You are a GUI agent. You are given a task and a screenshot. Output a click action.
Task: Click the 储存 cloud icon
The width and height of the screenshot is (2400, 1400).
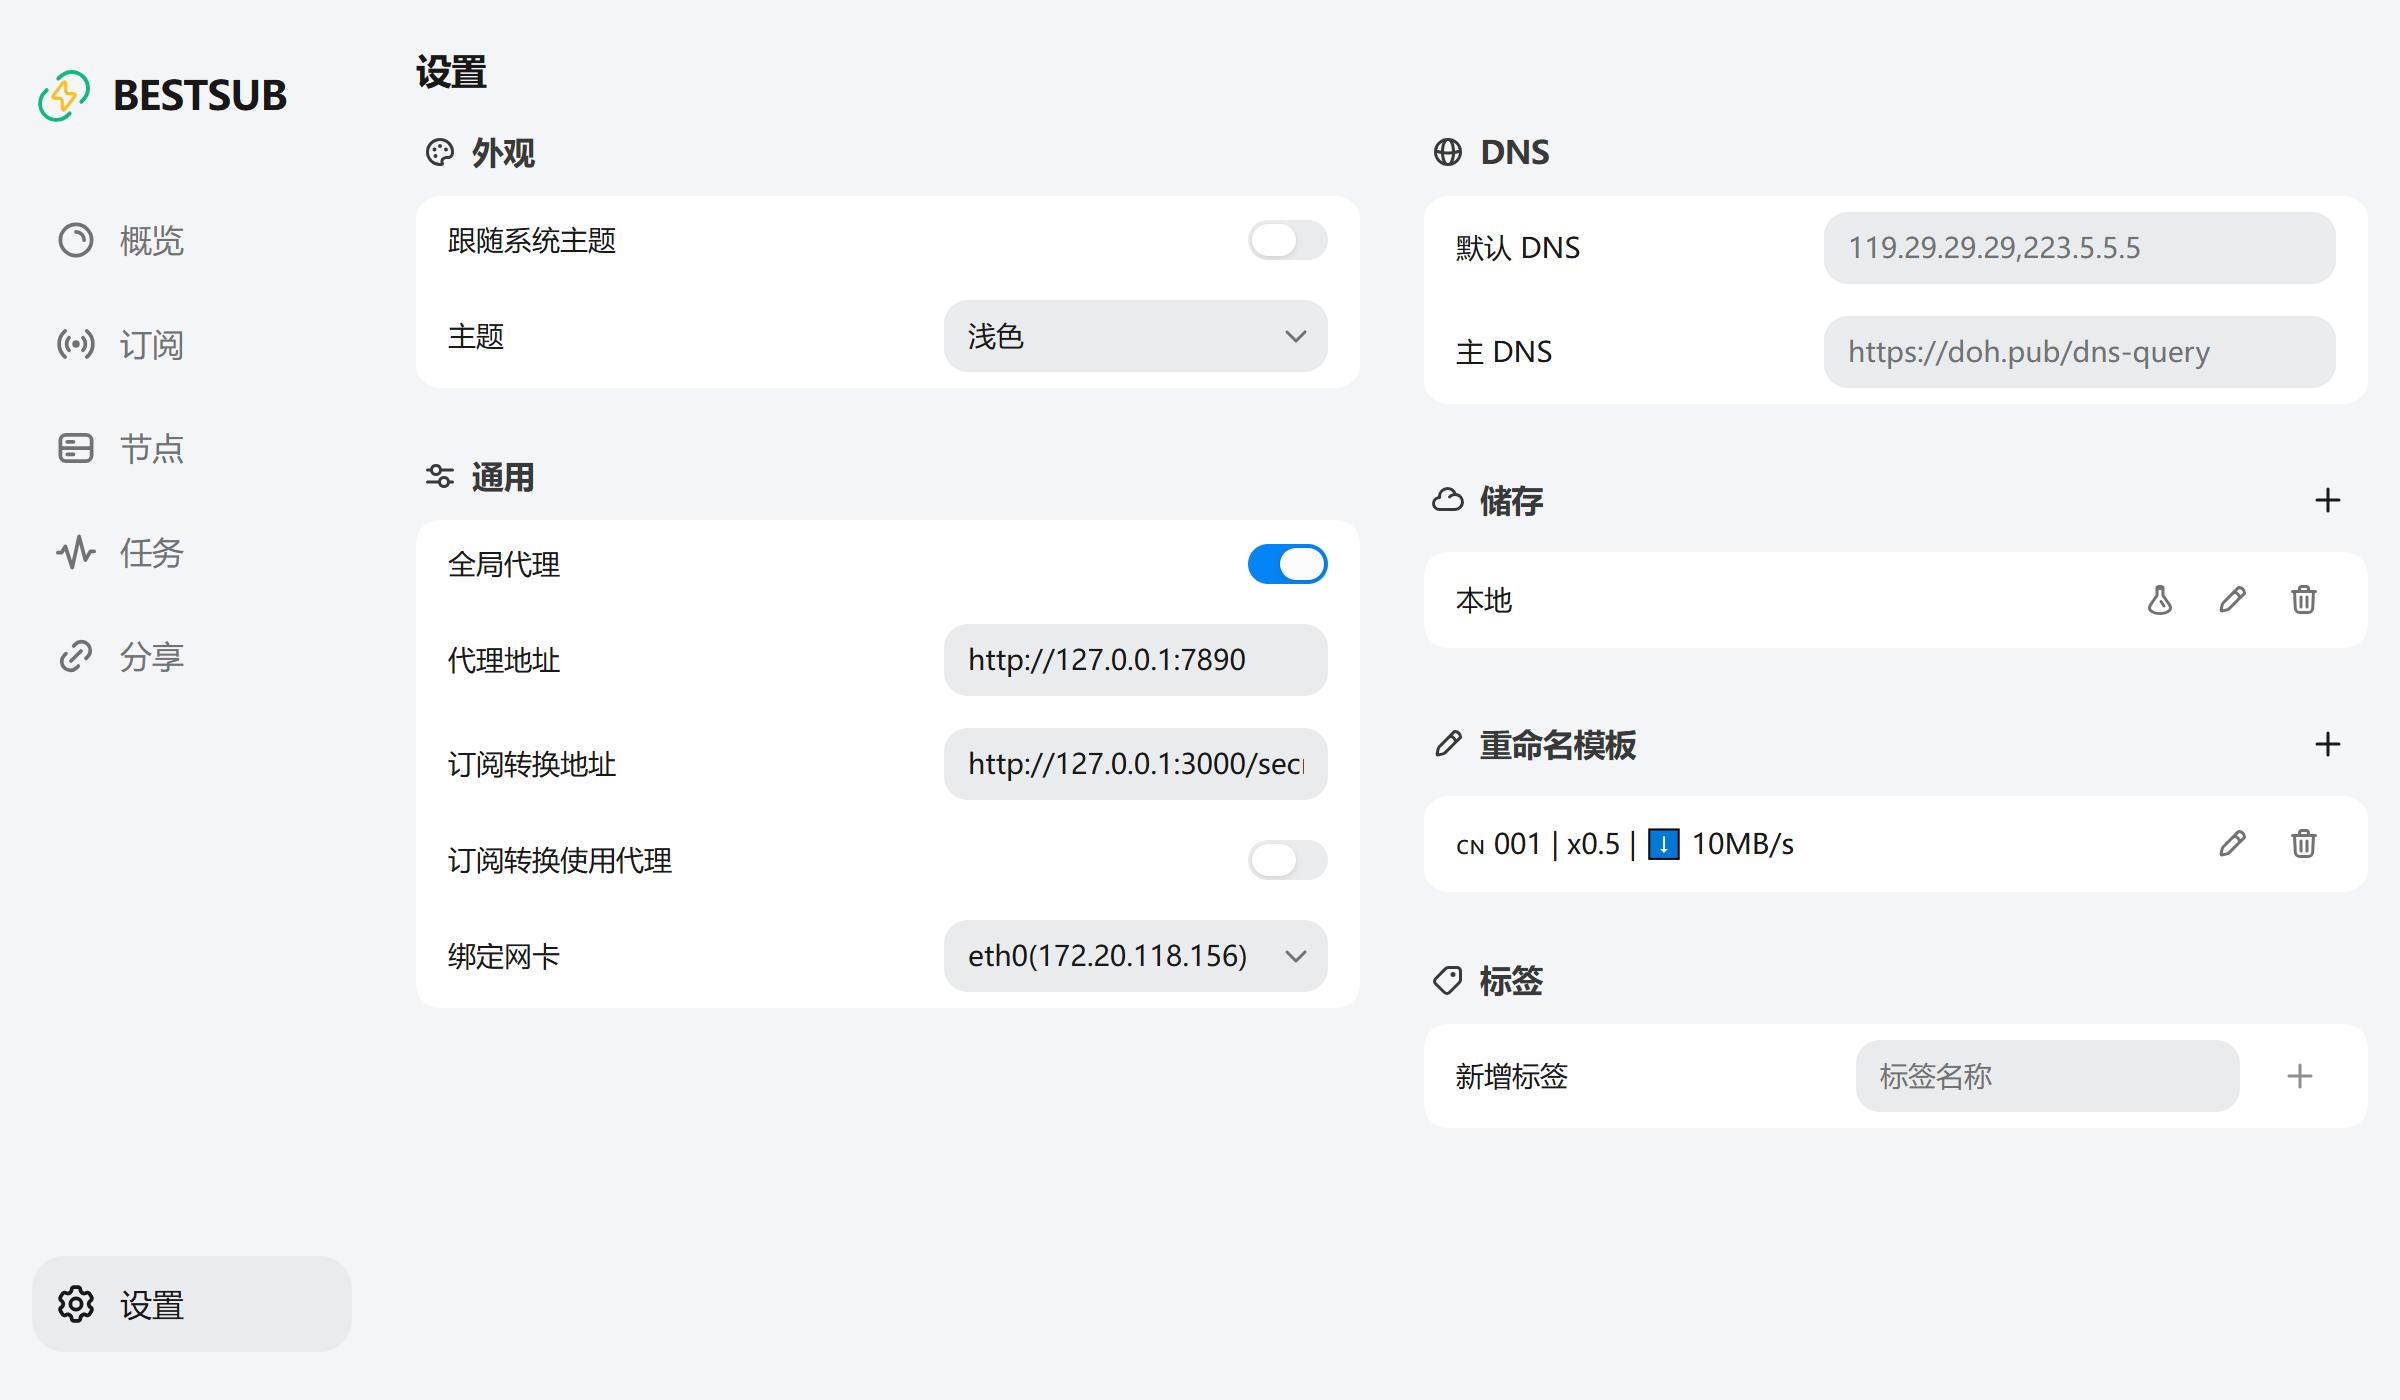click(x=1448, y=500)
